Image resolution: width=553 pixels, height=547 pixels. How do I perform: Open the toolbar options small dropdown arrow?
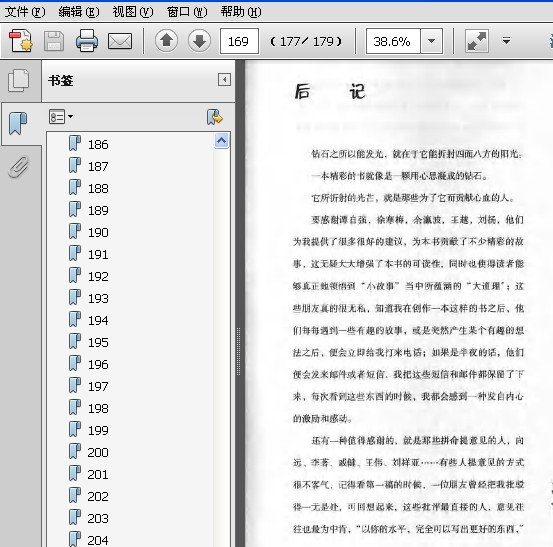tap(506, 41)
